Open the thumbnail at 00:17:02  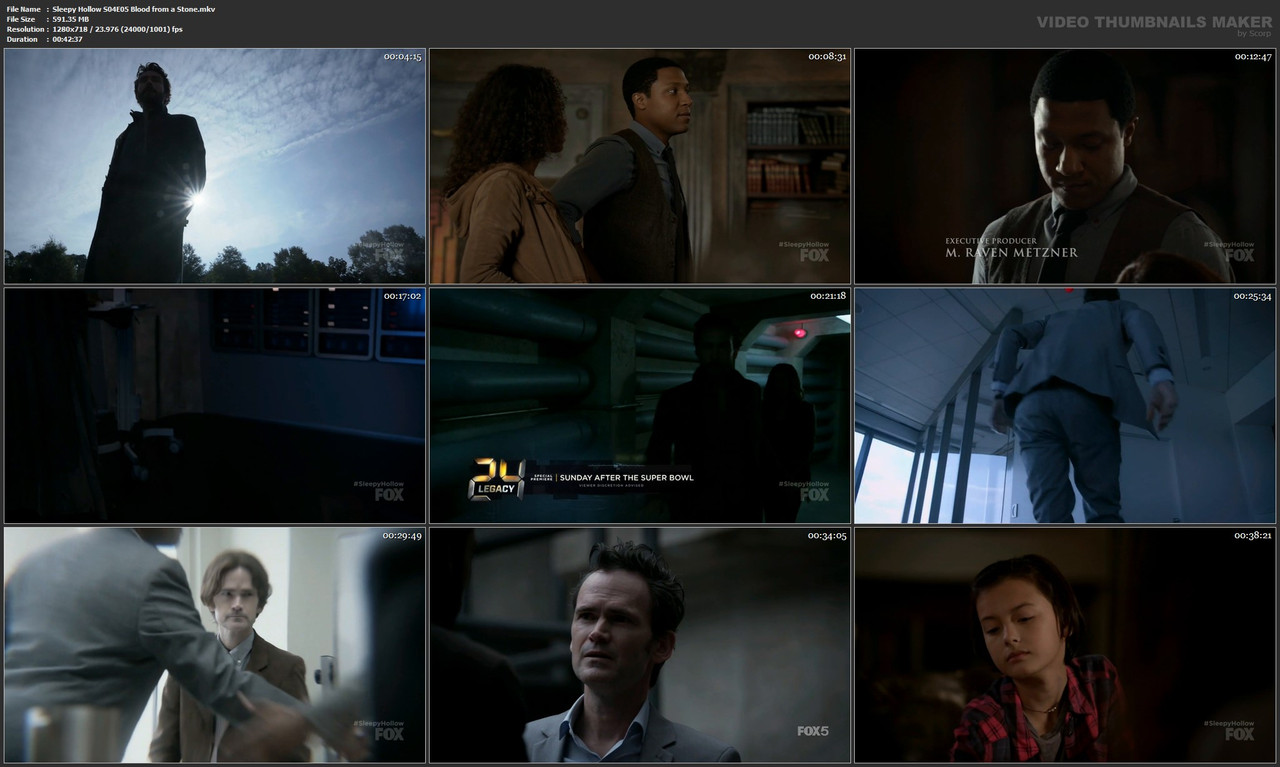click(x=215, y=406)
